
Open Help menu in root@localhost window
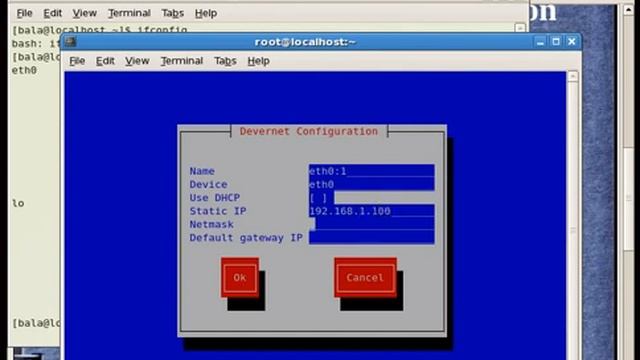(x=258, y=61)
